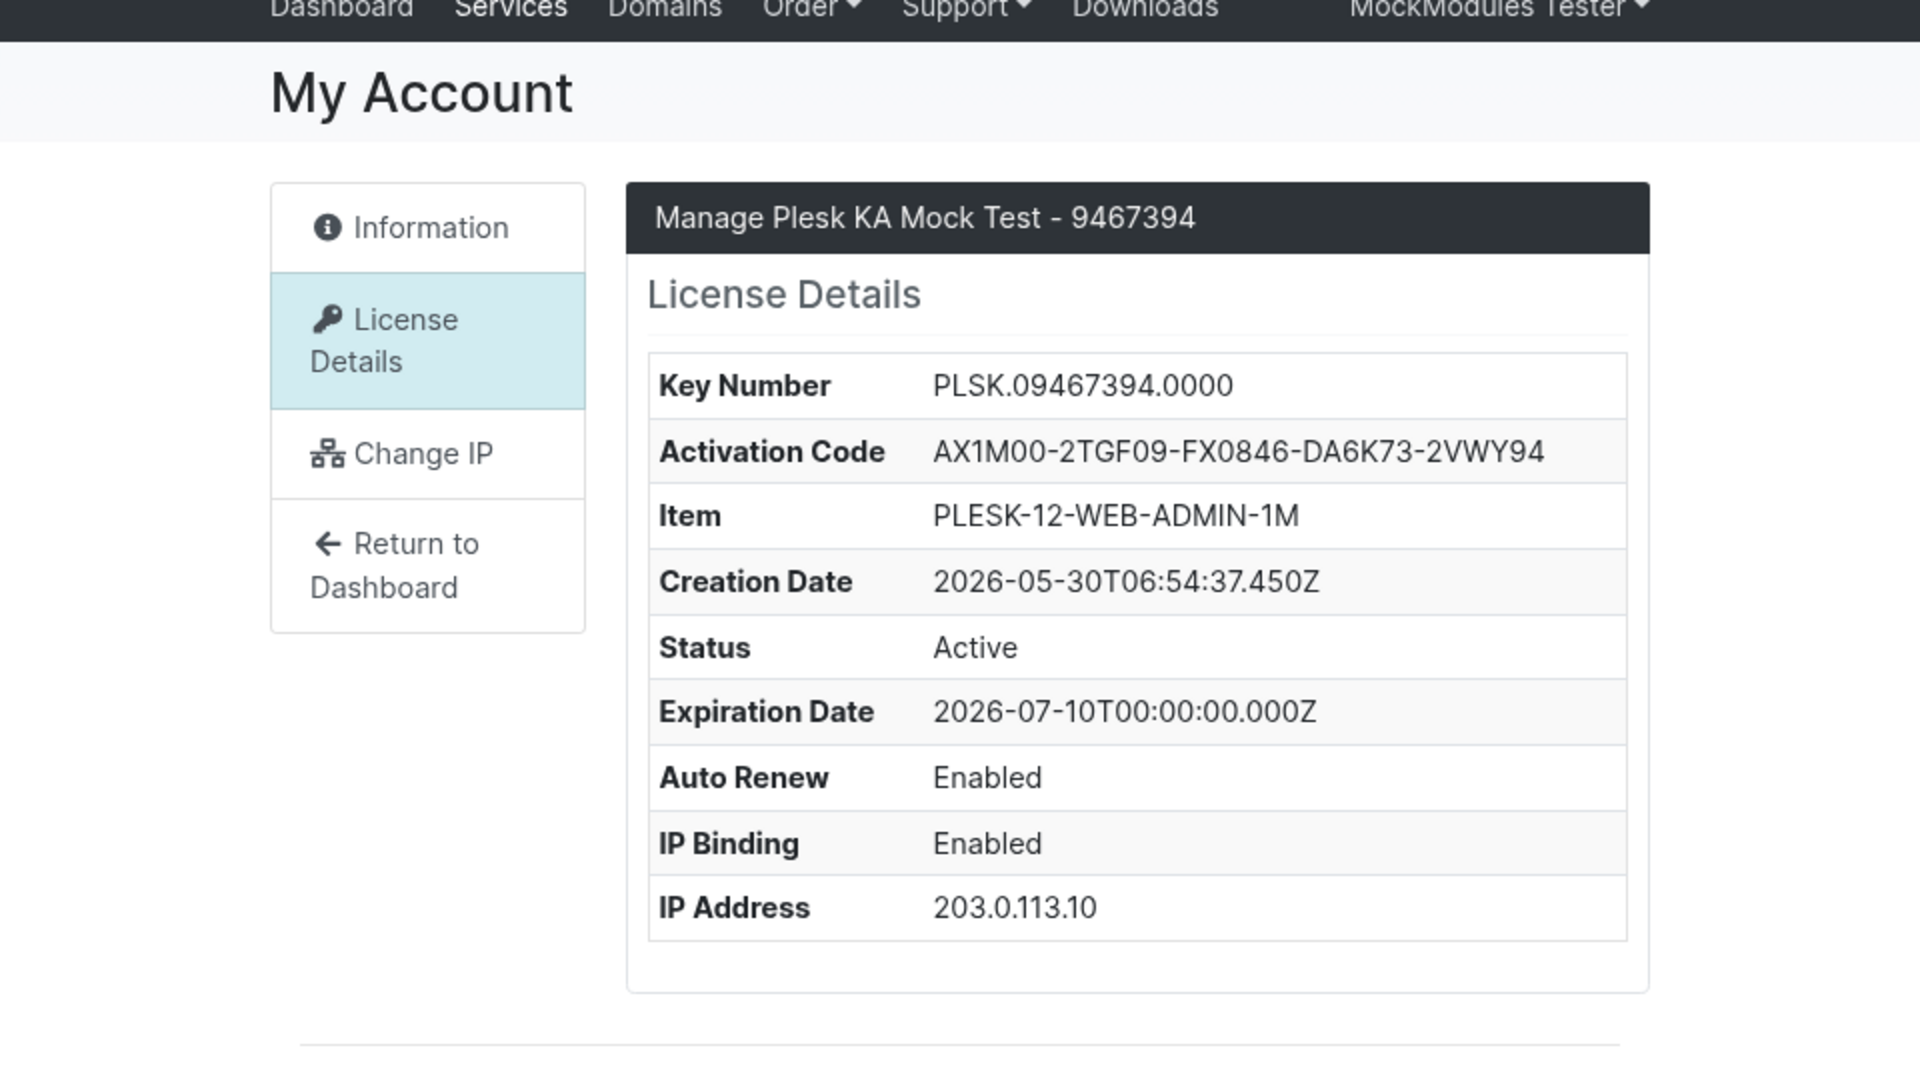Click the Key Number row label
This screenshot has height=1080, width=1920.
744,386
